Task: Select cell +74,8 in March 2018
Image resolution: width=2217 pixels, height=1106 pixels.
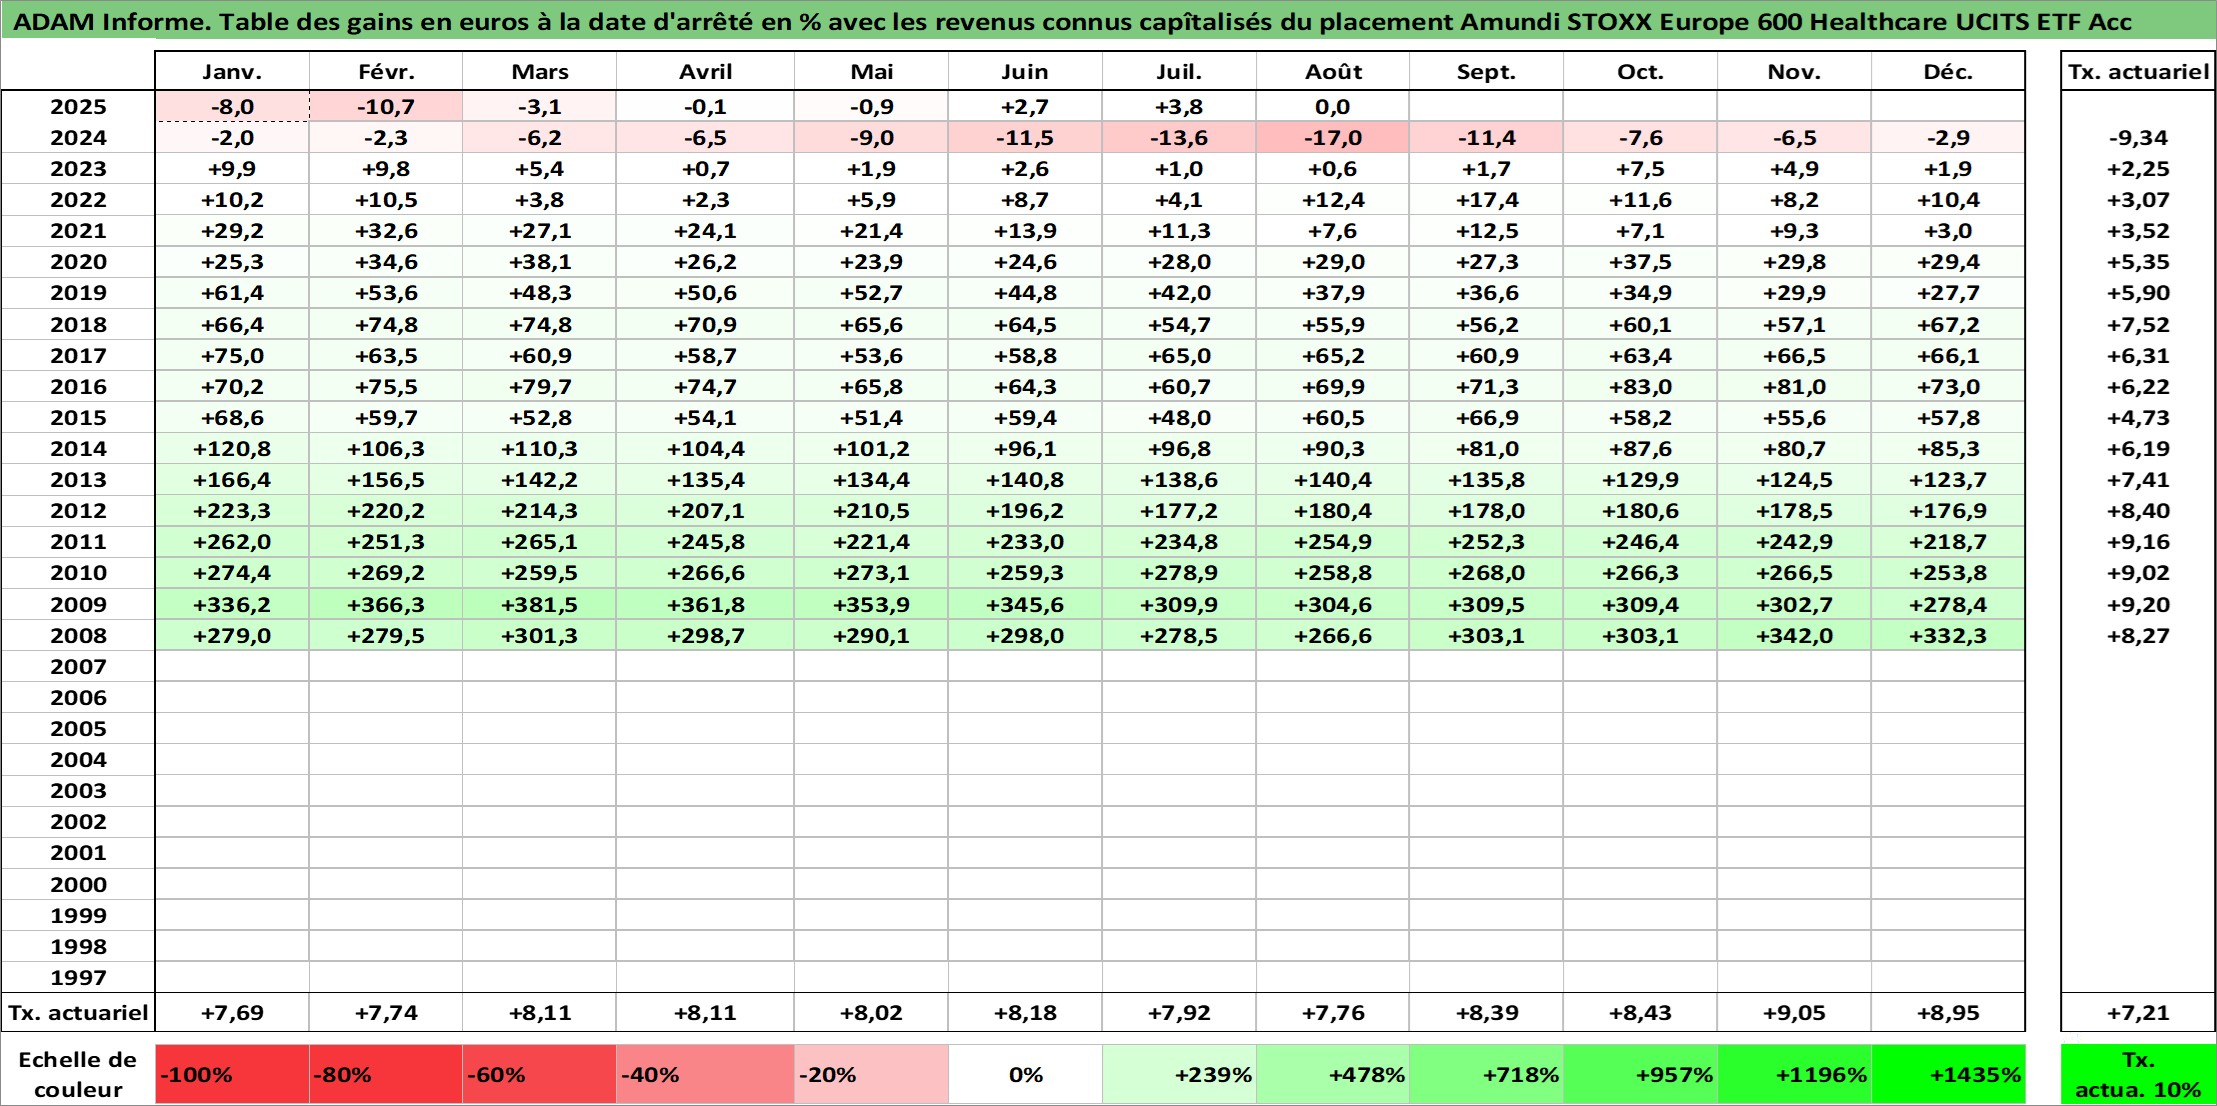Action: pyautogui.click(x=539, y=325)
